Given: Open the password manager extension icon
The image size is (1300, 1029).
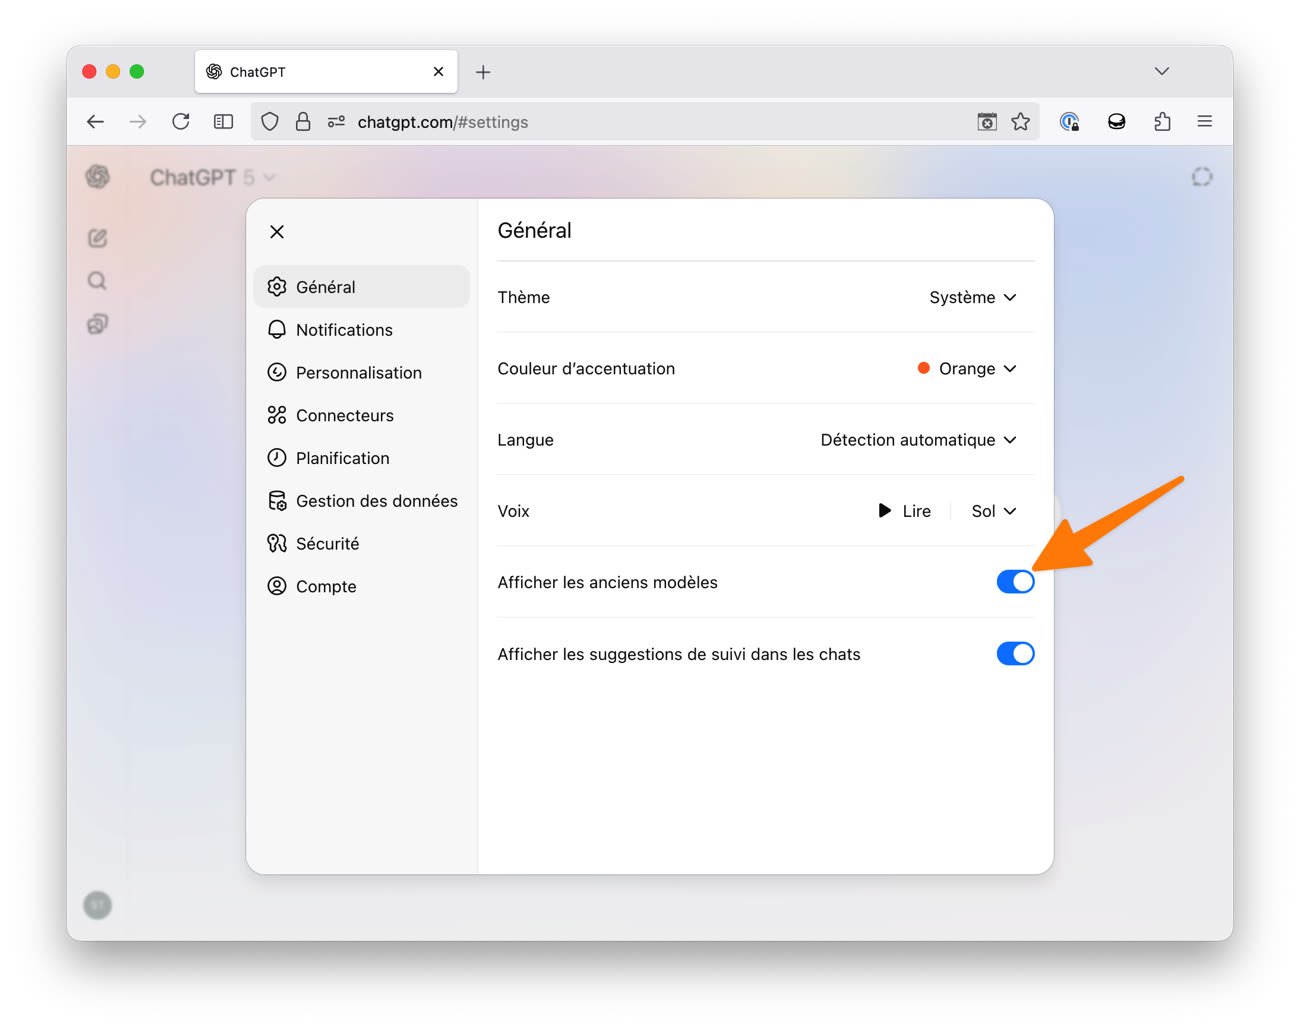Looking at the screenshot, I should click(1069, 122).
